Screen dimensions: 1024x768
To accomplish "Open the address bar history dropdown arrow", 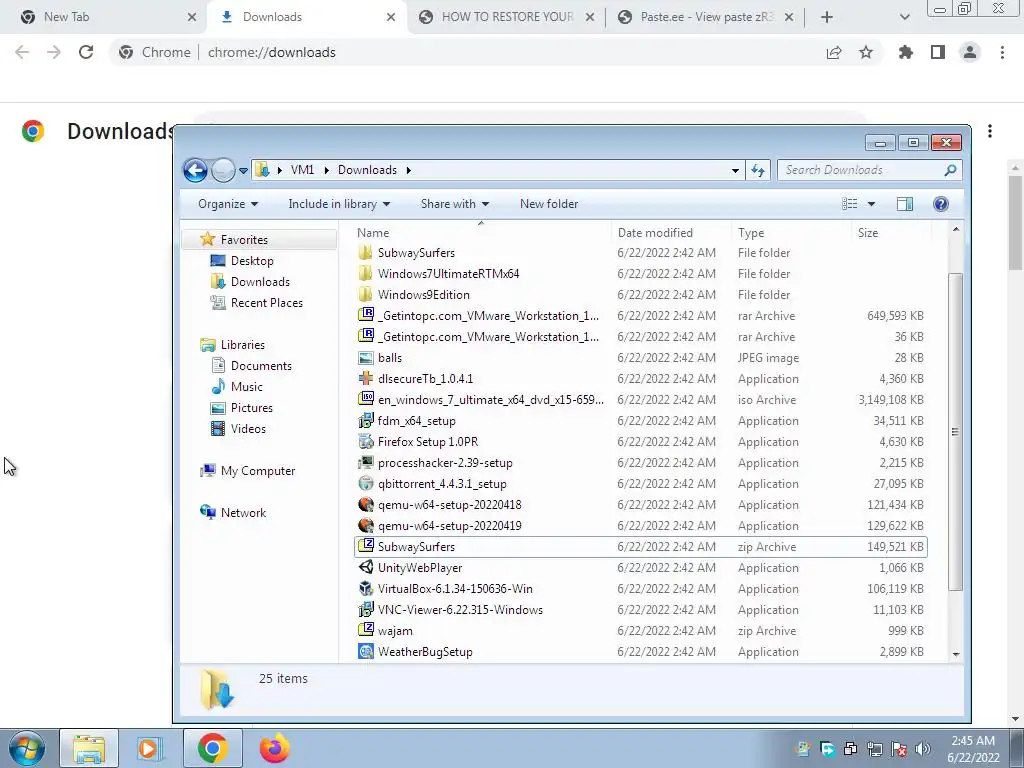I will pyautogui.click(x=735, y=170).
